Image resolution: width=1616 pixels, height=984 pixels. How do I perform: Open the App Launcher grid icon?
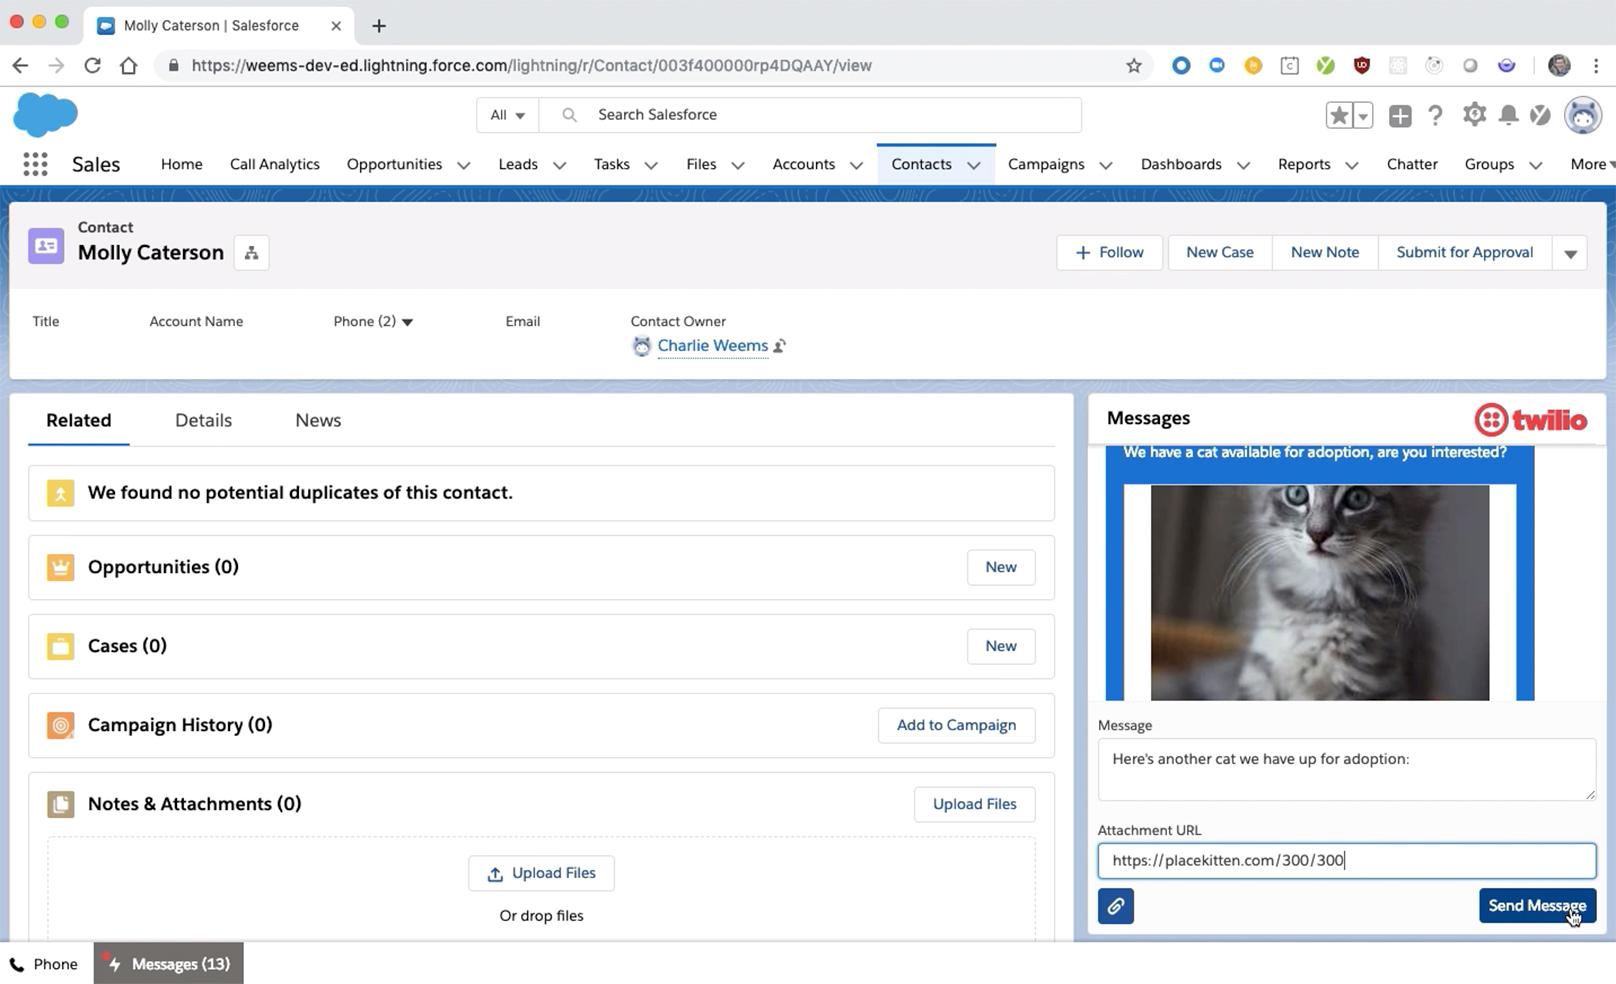point(35,164)
